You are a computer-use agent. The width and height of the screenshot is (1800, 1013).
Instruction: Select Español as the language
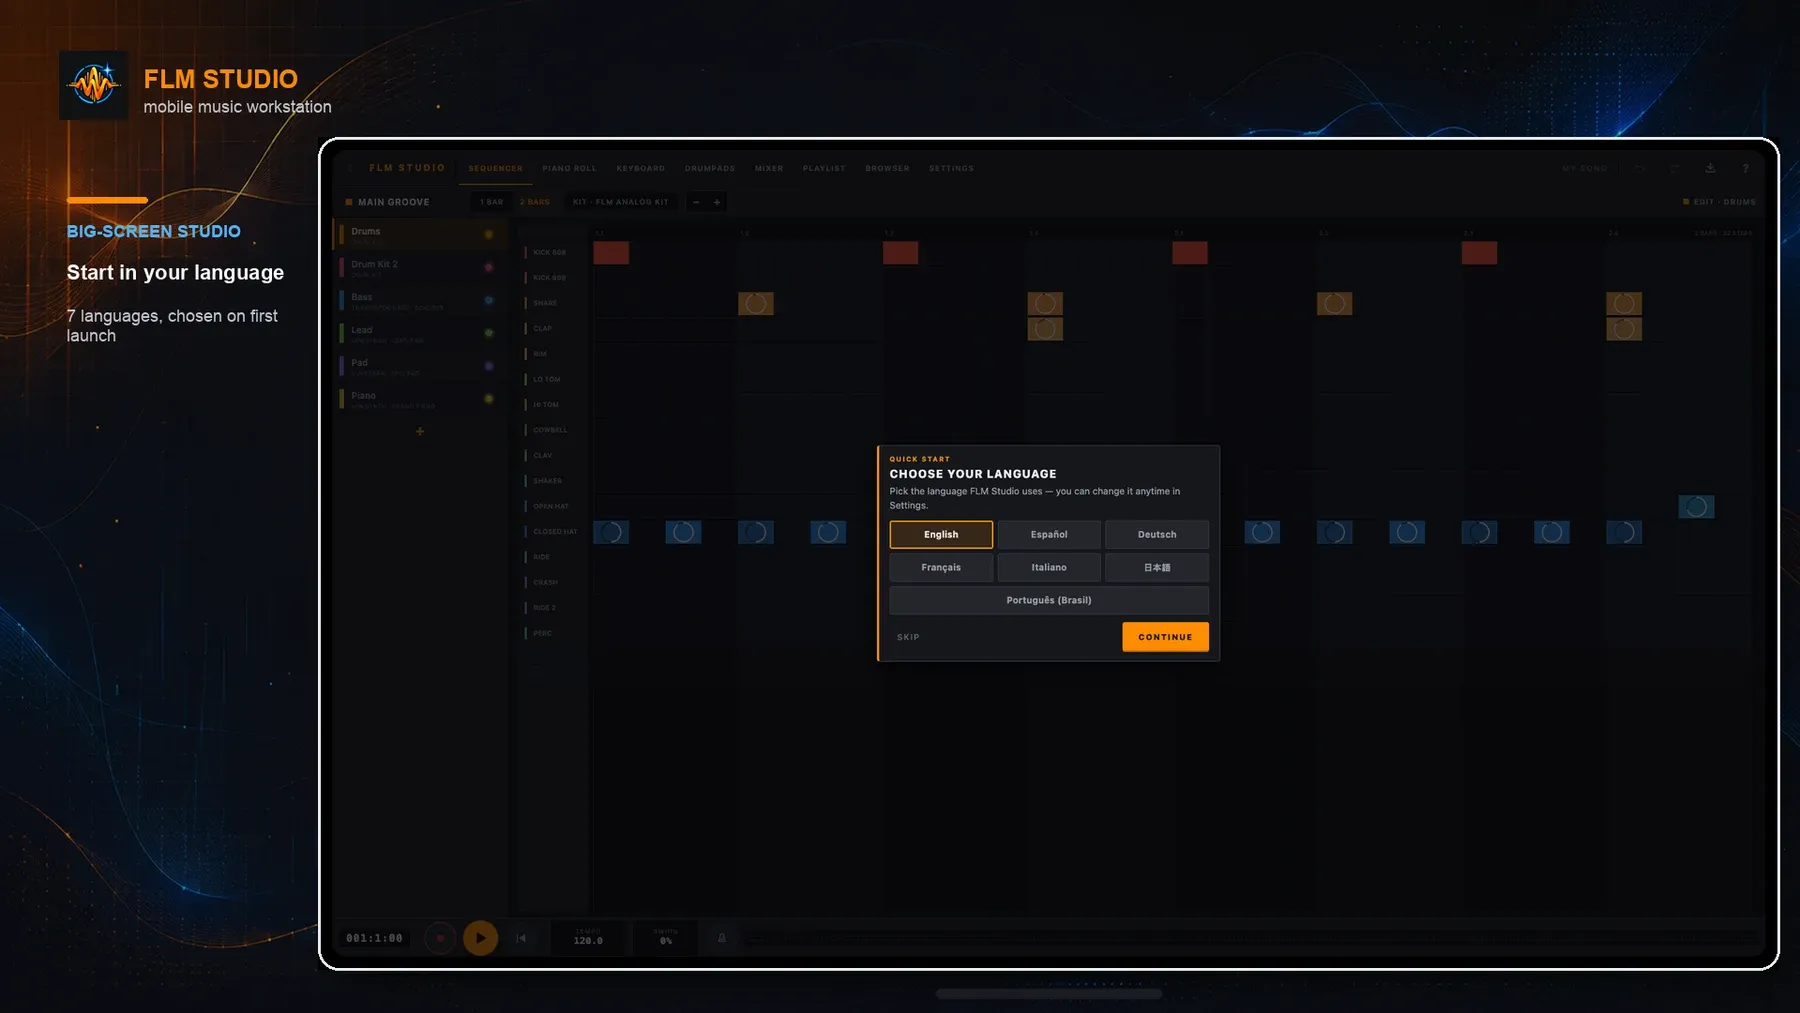point(1049,534)
